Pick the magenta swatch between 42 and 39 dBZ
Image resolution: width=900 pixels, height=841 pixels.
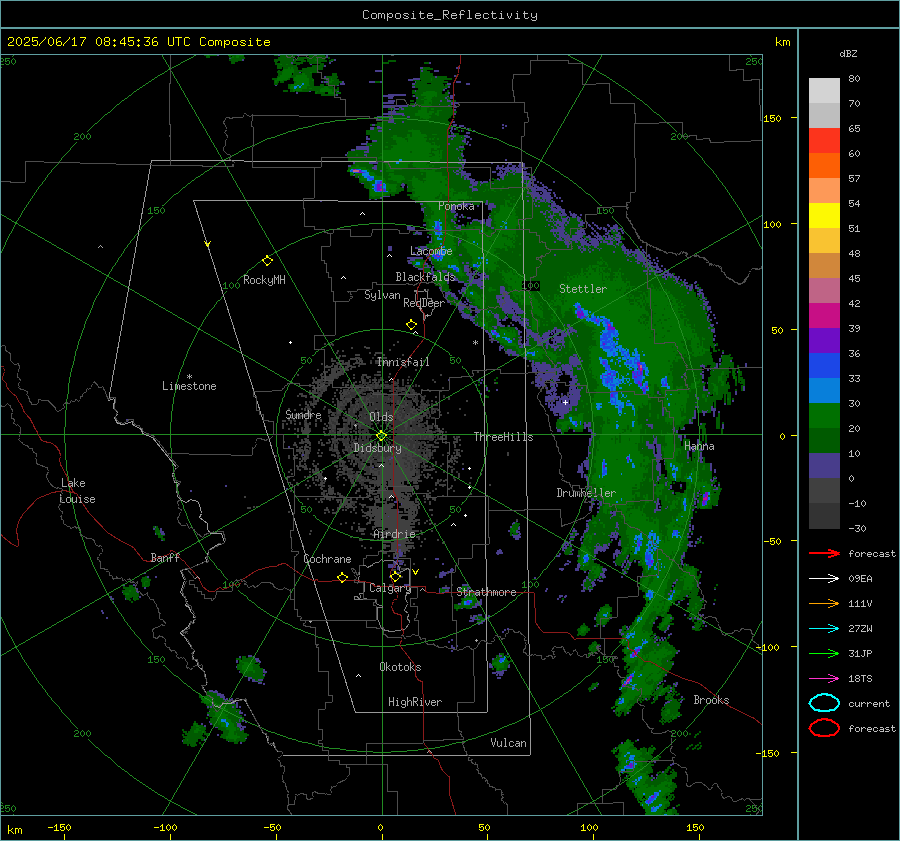point(824,315)
